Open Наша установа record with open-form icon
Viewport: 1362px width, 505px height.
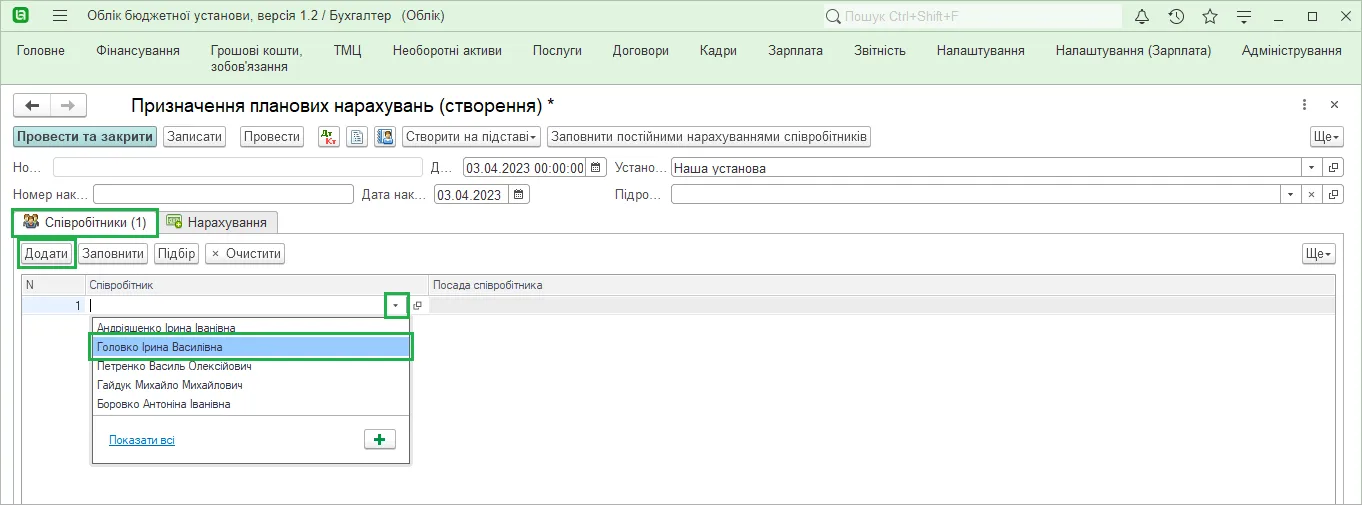(x=1333, y=168)
